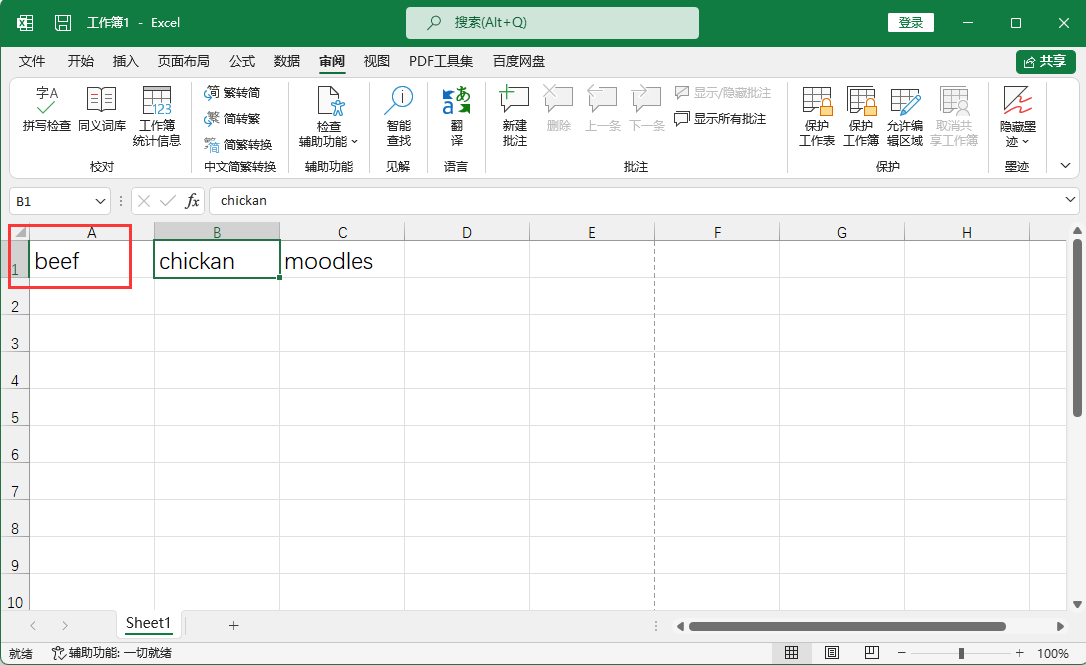Screen dimensions: 1086x665
Task: Open the 隐藏墨迹 hide ink dropdown
Action: (1017, 116)
